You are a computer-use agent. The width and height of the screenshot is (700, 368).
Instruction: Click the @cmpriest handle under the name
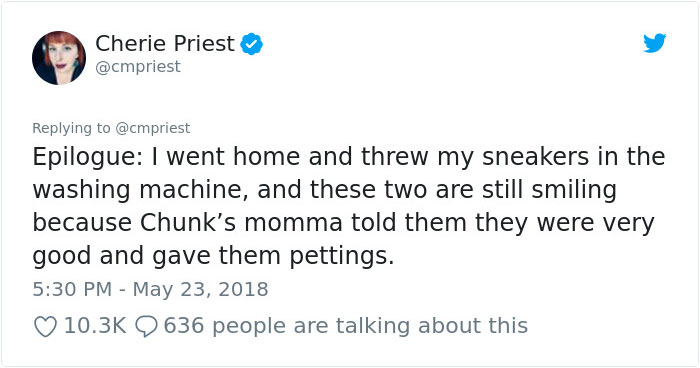pyautogui.click(x=138, y=67)
